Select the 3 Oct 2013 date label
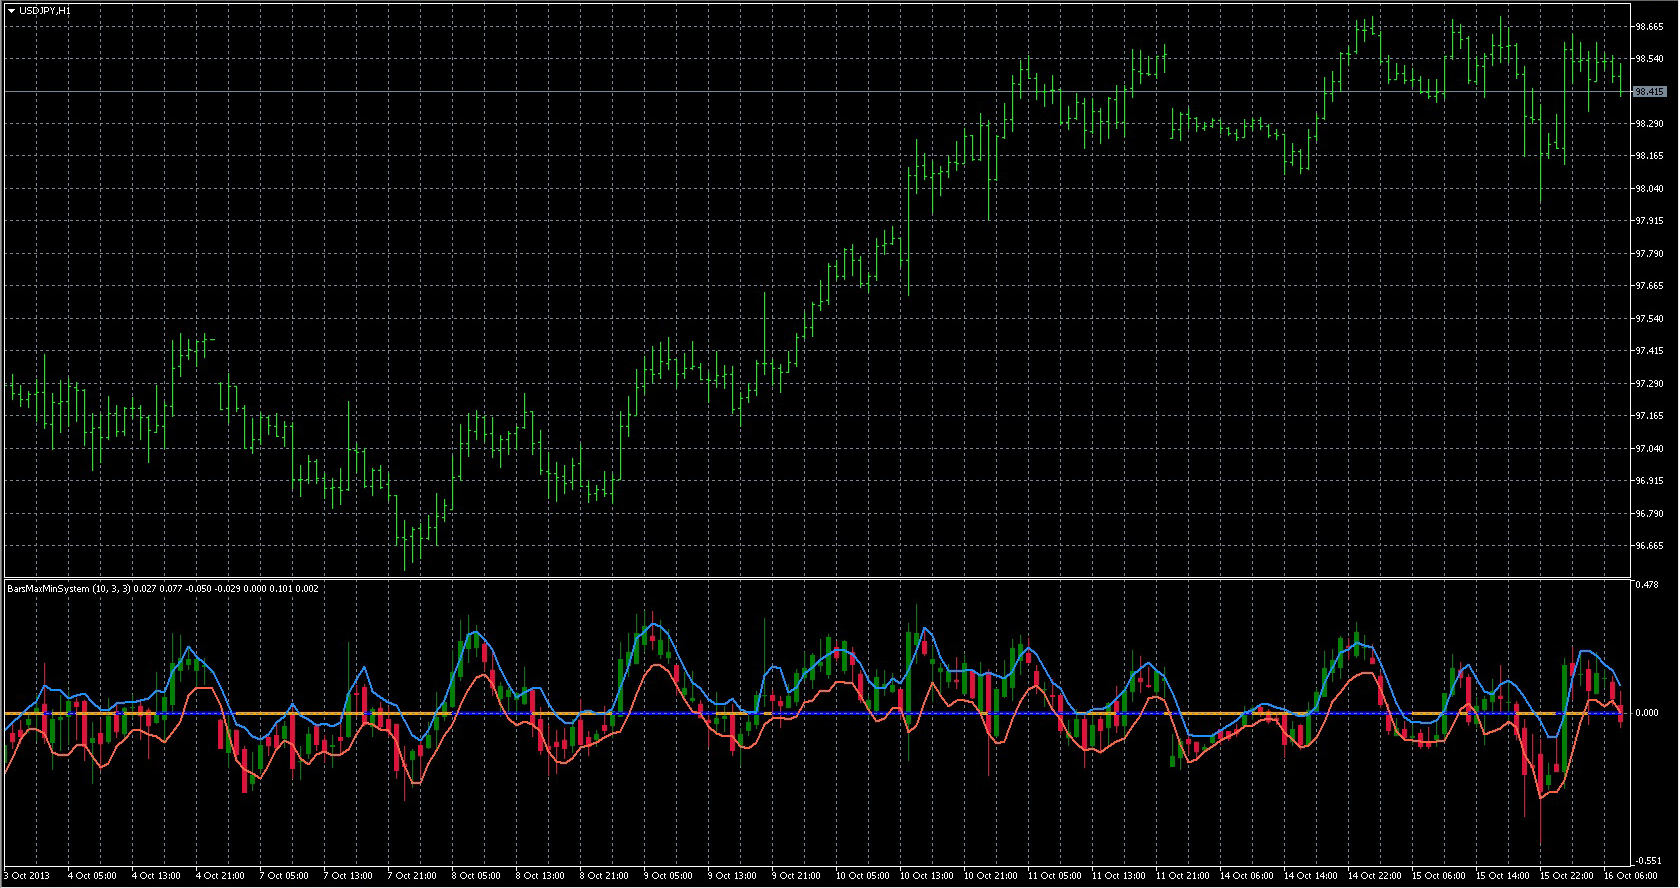The image size is (1680, 888). tap(26, 876)
